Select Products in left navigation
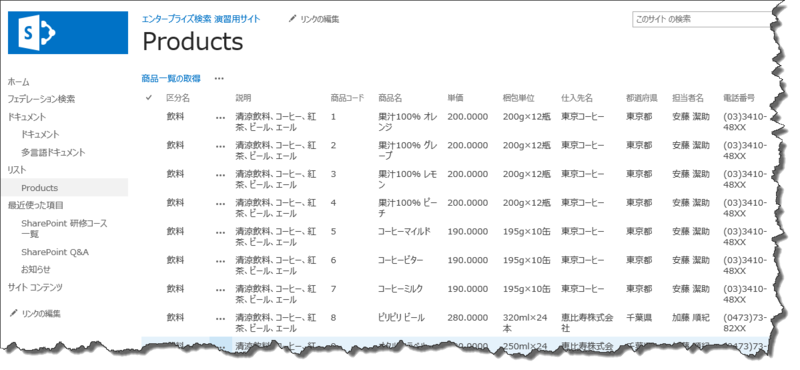This screenshot has width=800, height=370. pos(40,188)
